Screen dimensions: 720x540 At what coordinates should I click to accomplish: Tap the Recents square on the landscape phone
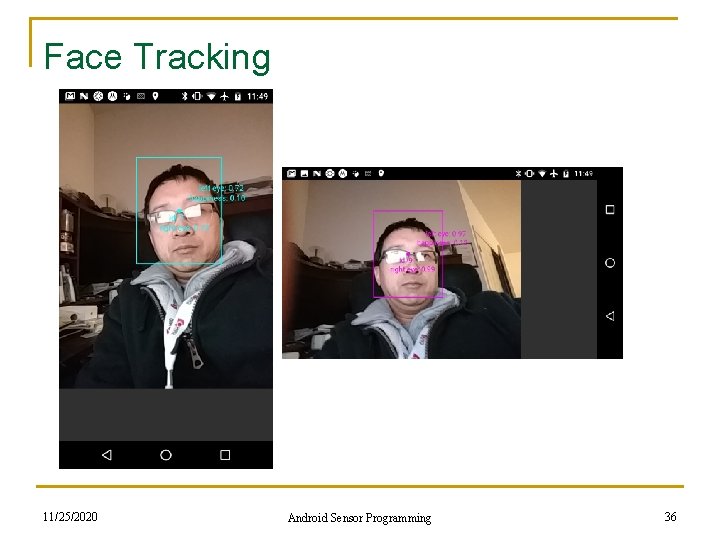pyautogui.click(x=610, y=210)
